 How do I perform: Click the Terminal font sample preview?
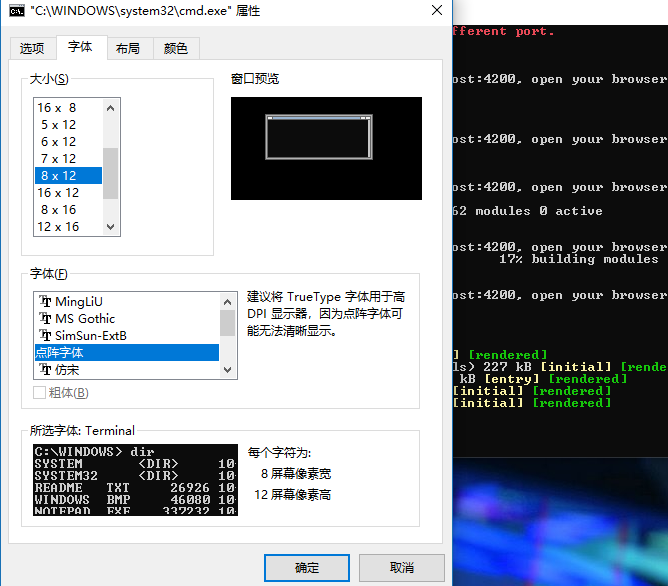135,480
